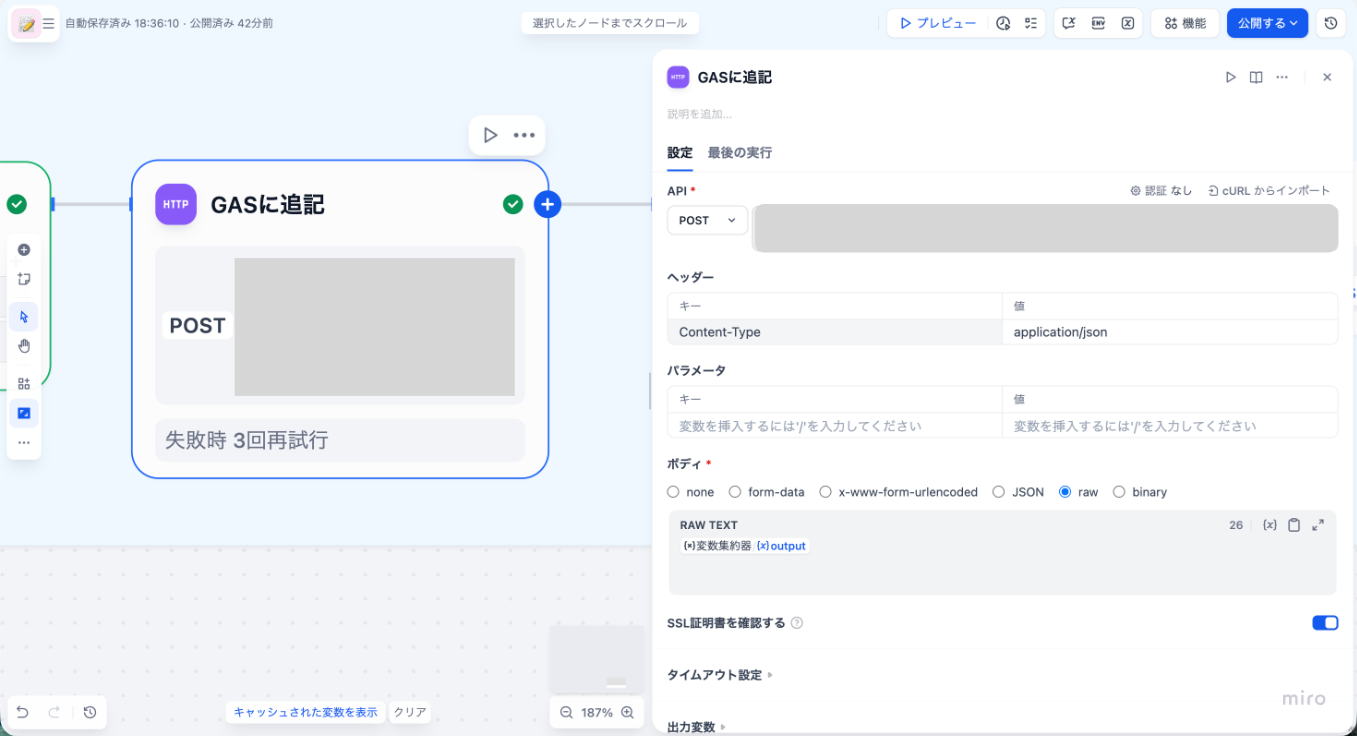Click the Content-Type header key field
1357x736 pixels.
[834, 332]
